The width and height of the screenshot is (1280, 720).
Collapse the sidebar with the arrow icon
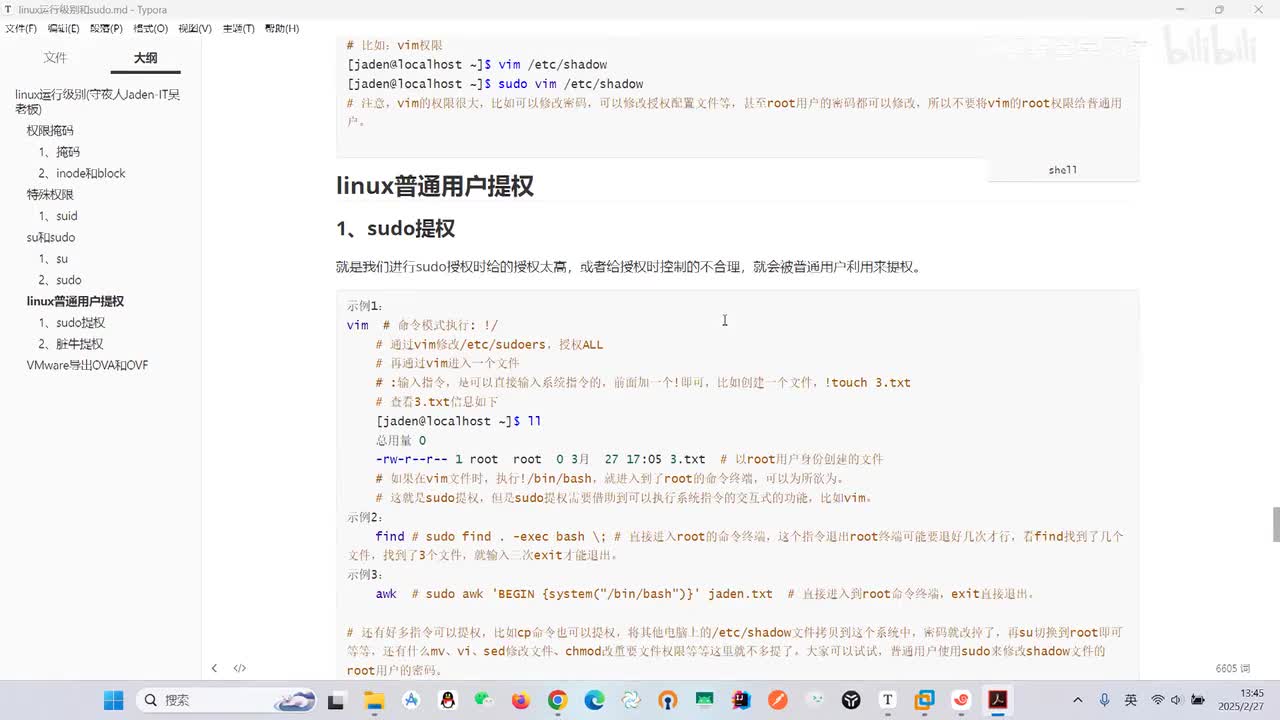click(213, 668)
